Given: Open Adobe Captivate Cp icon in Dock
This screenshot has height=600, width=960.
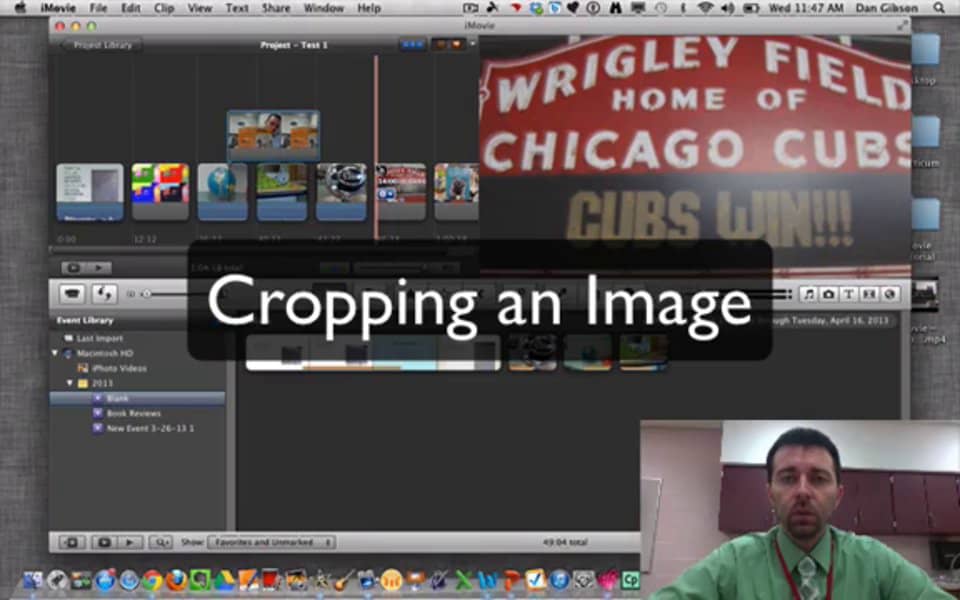Looking at the screenshot, I should coord(630,579).
